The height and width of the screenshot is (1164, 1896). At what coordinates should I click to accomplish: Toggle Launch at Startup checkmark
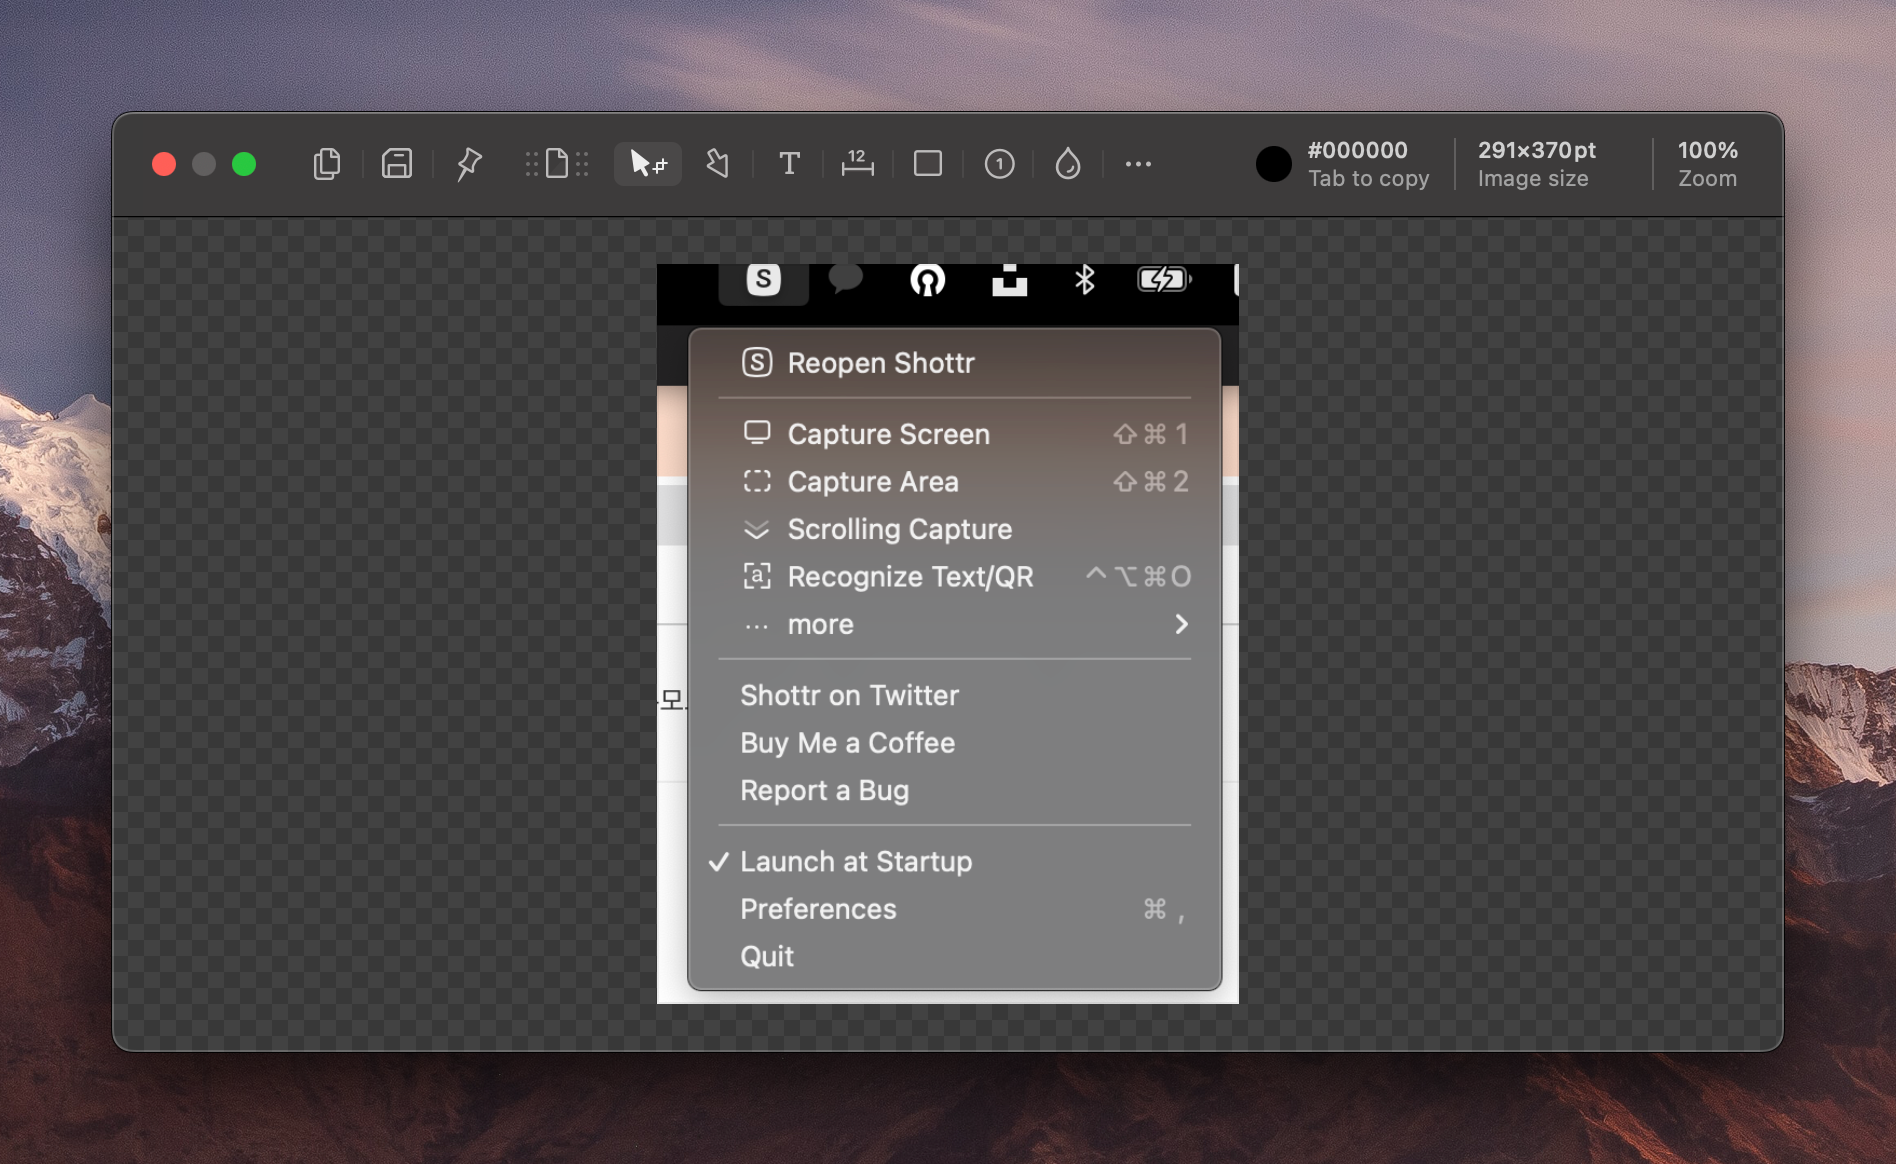pyautogui.click(x=955, y=862)
